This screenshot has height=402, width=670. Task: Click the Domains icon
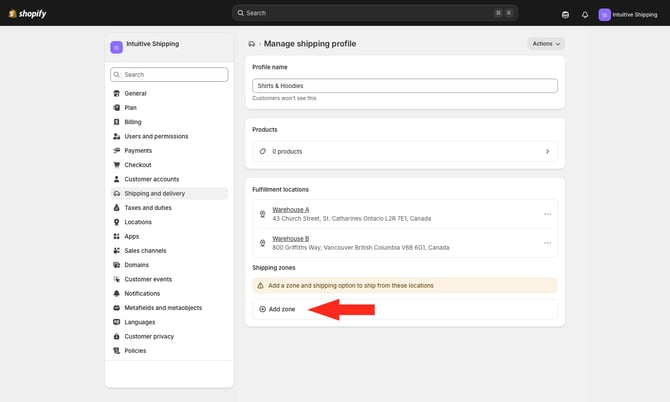[116, 265]
